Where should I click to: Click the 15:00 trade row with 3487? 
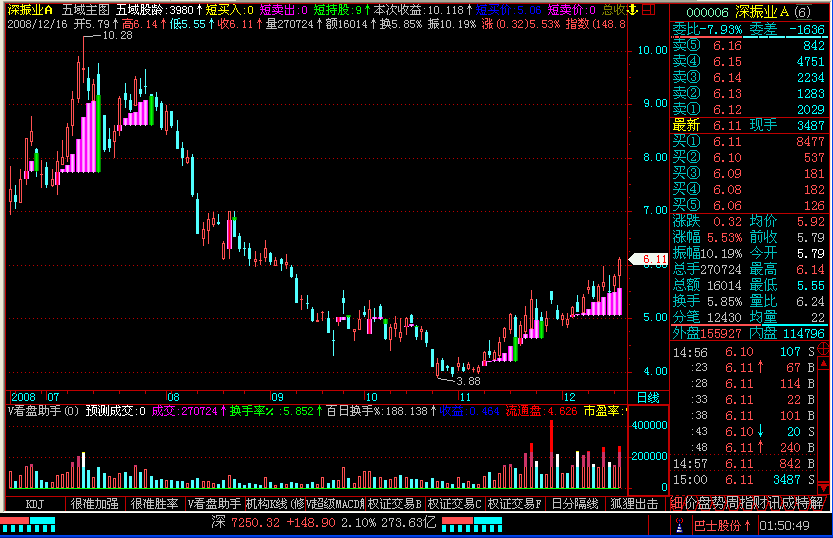(744, 480)
